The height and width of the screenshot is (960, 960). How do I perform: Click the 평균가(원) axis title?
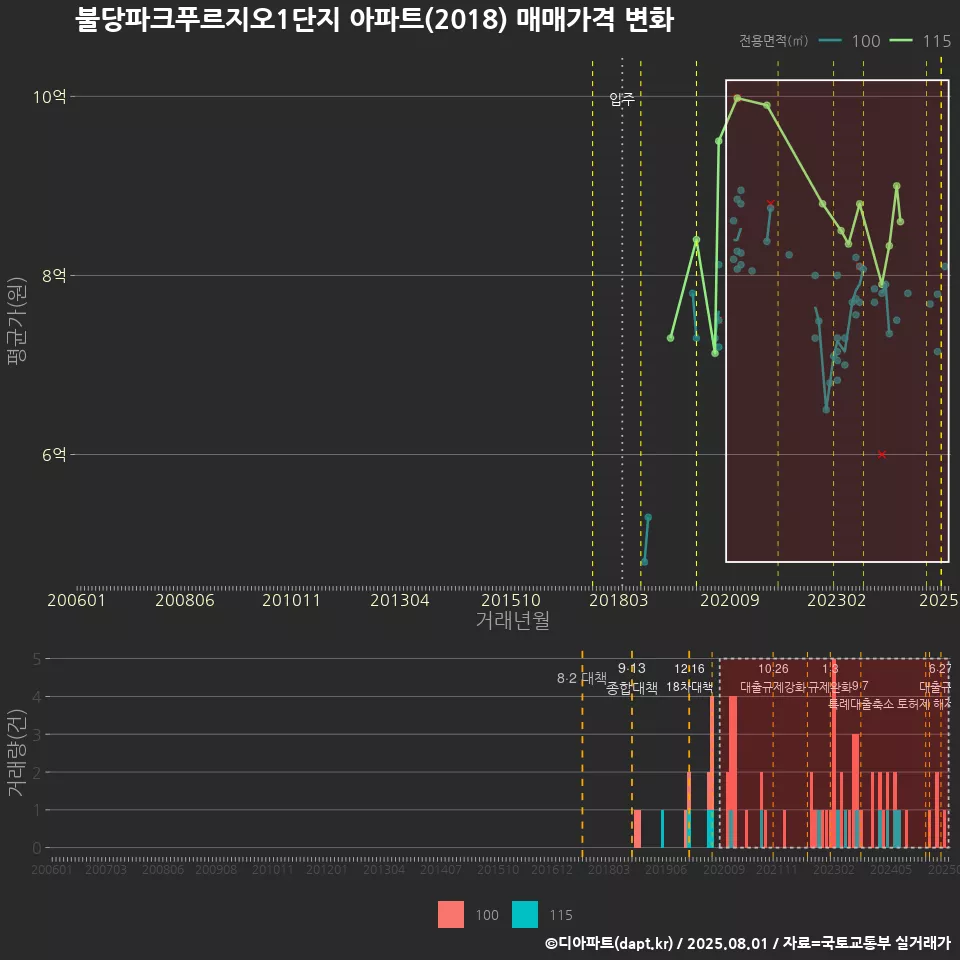click(17, 321)
